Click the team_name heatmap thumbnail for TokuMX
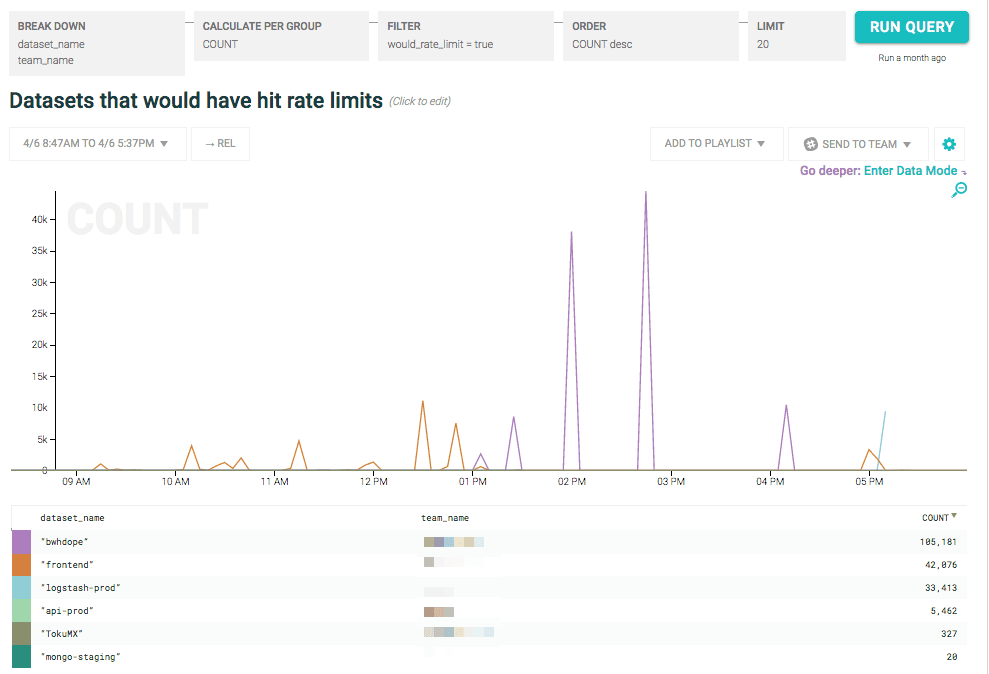The image size is (989, 674). 460,632
